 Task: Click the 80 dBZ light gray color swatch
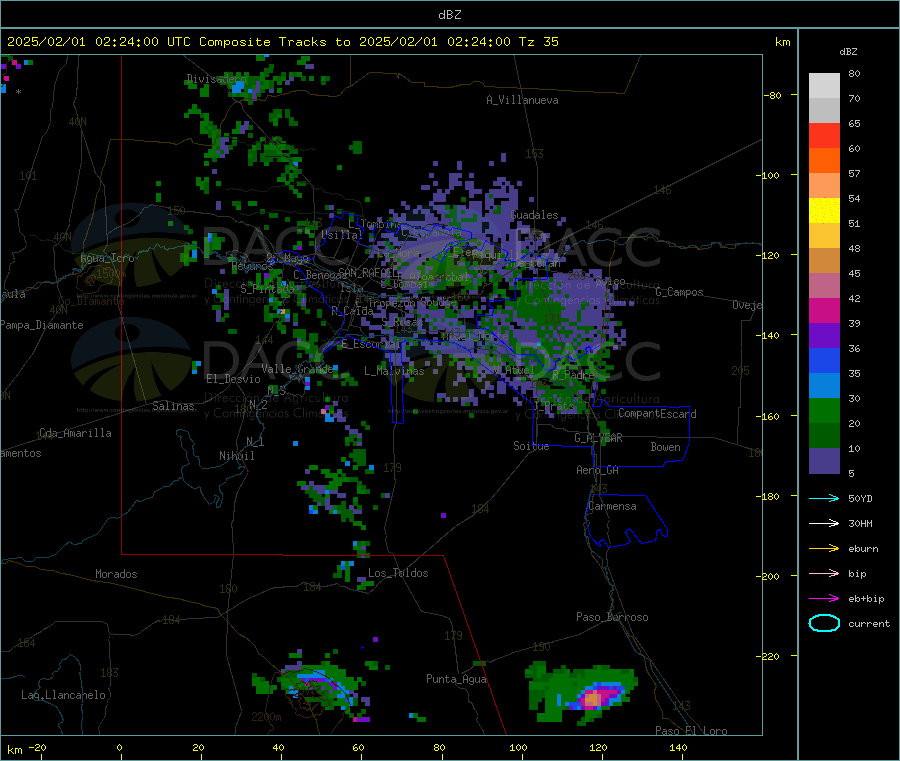824,86
